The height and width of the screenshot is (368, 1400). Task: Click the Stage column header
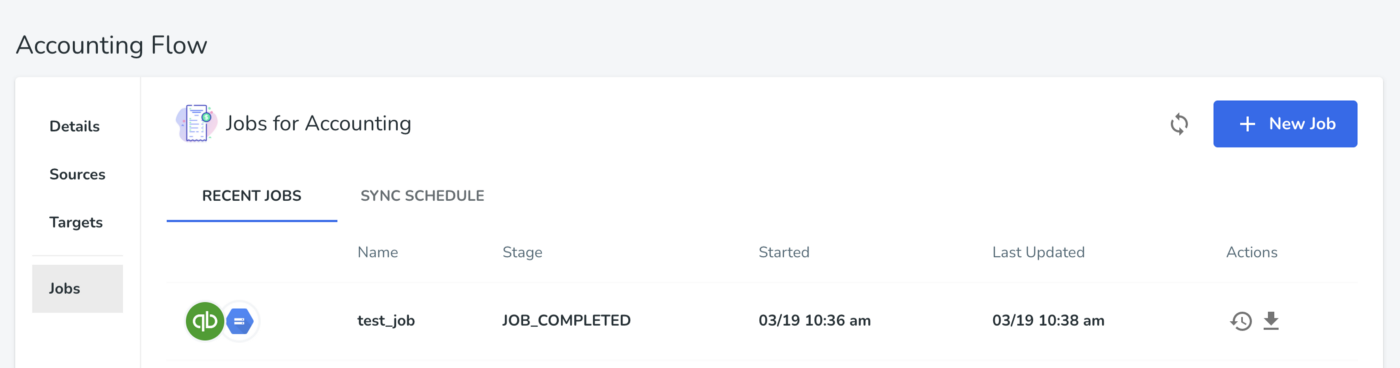pos(522,252)
